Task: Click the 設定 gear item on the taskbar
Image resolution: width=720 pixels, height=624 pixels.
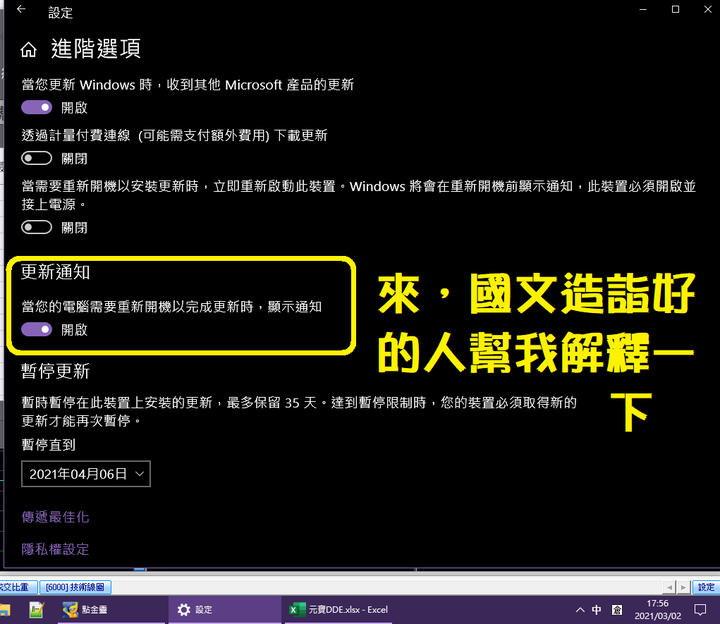Action: point(224,610)
